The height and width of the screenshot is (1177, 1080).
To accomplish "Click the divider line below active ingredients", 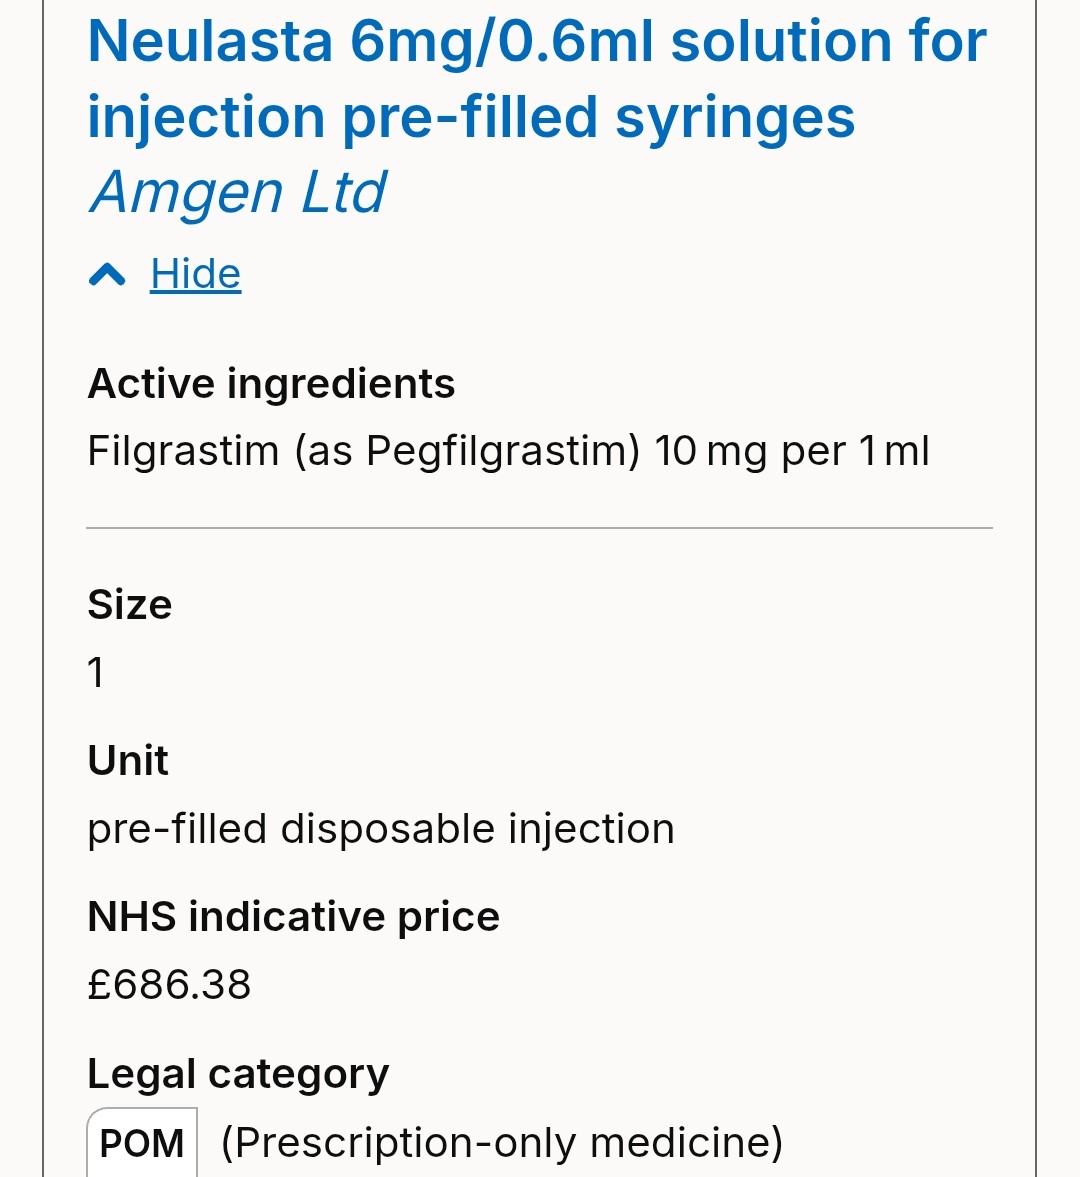I will (540, 527).
